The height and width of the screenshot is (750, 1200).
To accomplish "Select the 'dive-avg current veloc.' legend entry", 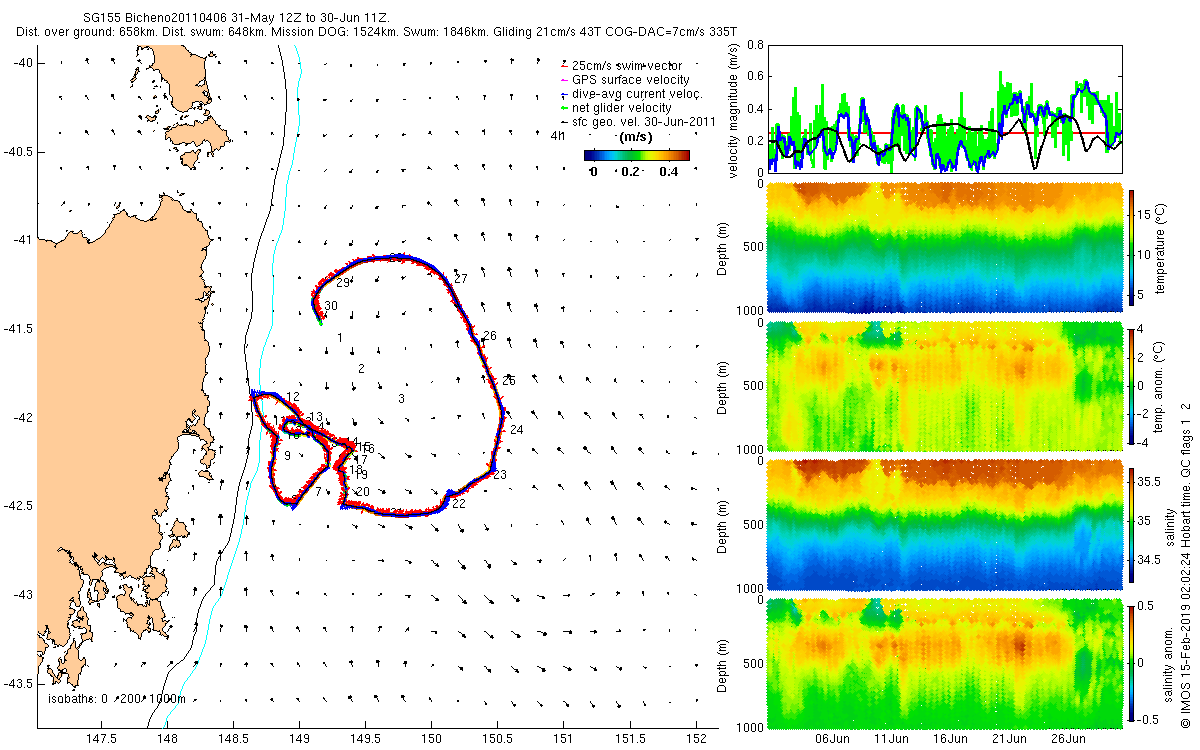I will point(632,93).
